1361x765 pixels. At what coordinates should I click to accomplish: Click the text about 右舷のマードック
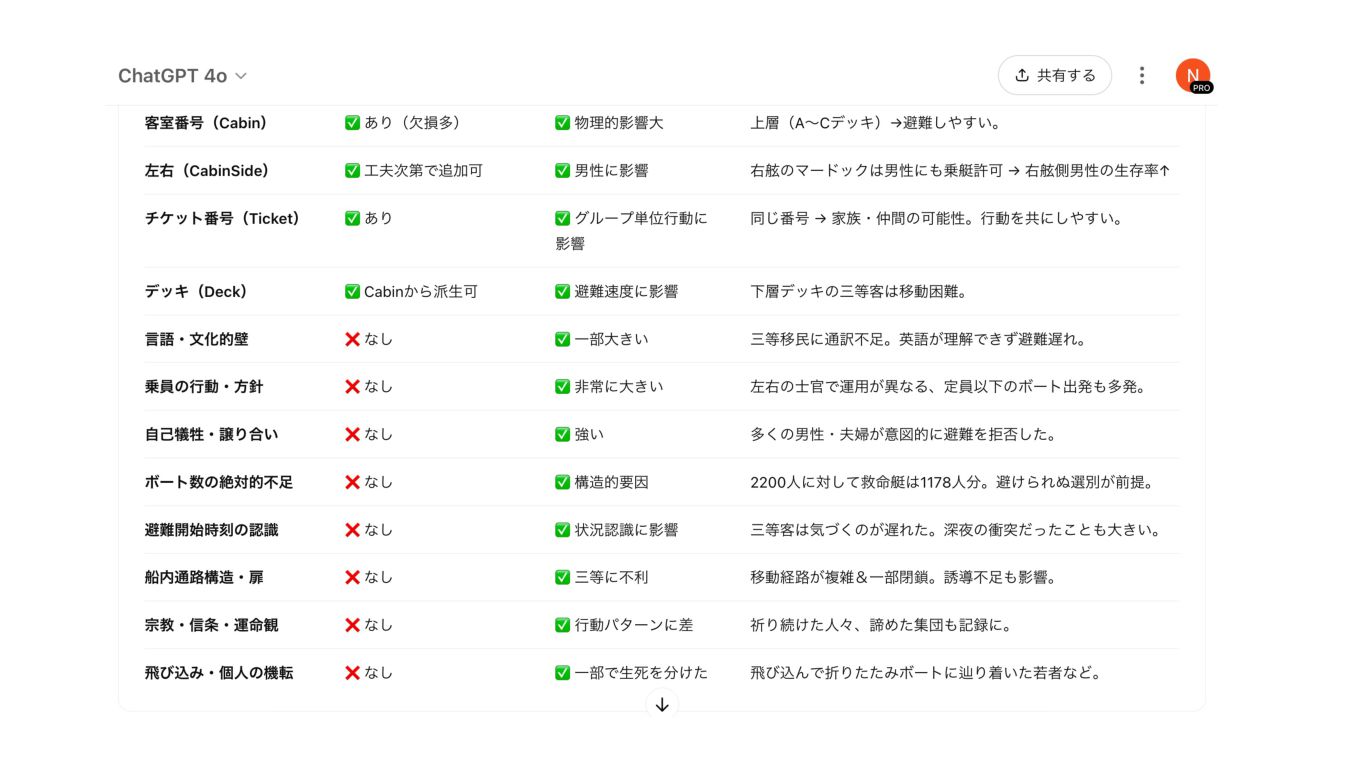tap(960, 171)
